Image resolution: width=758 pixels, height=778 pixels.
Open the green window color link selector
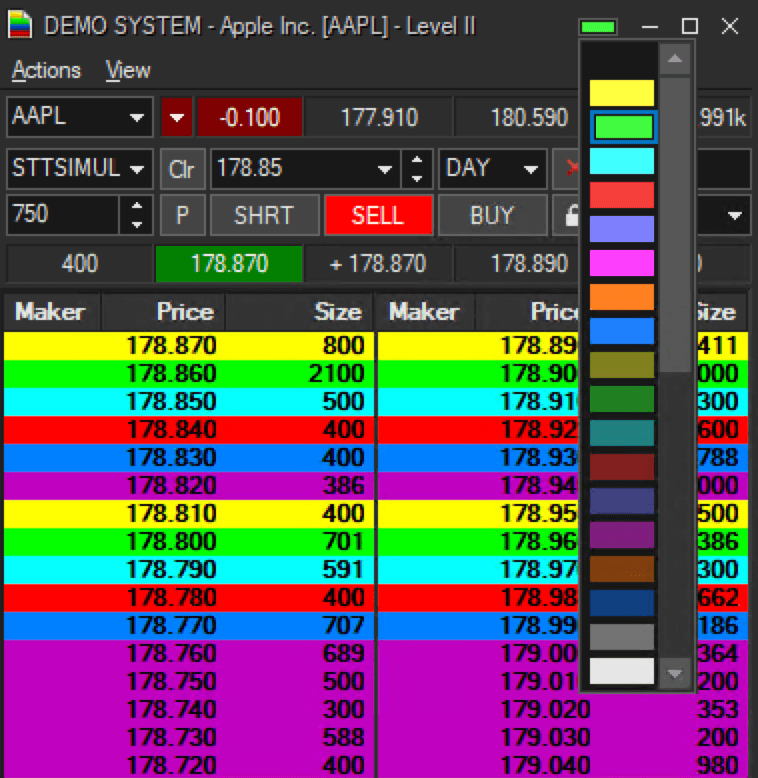(598, 27)
